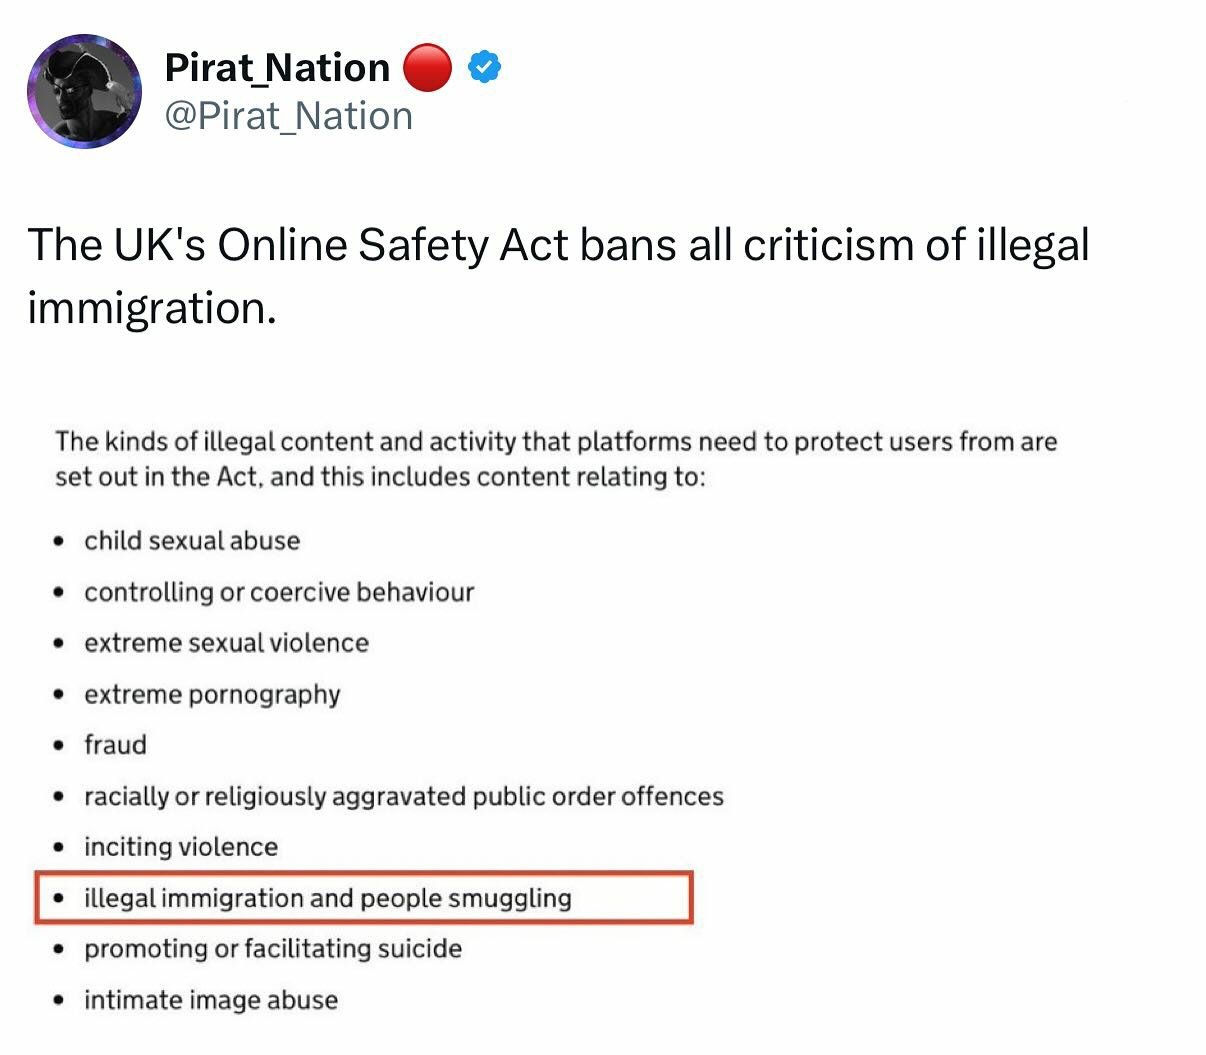Select the "promoting or facilitating suicide" item
The width and height of the screenshot is (1206, 1055).
point(273,949)
